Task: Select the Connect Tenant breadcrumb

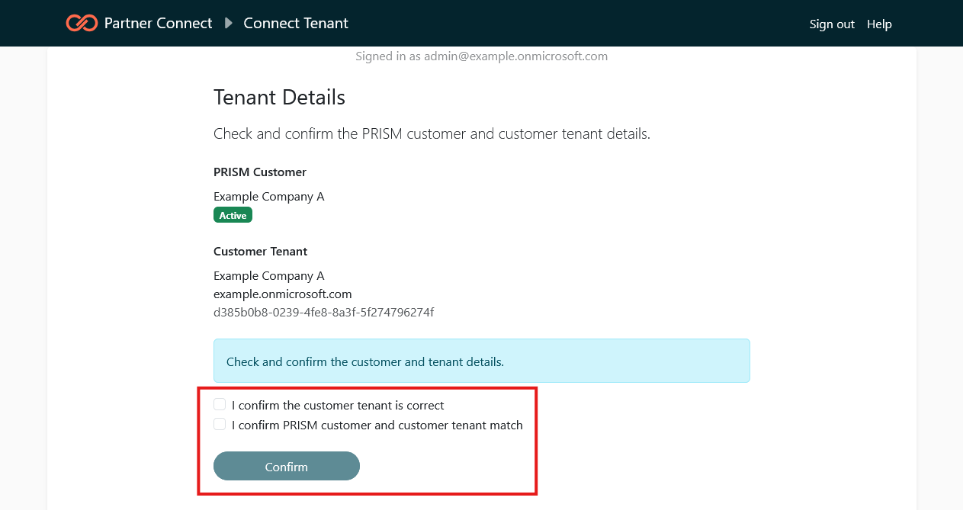Action: (x=295, y=23)
